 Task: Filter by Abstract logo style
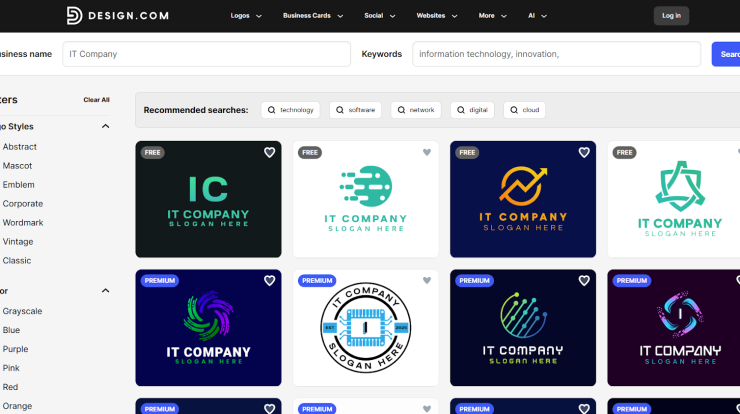click(x=19, y=147)
